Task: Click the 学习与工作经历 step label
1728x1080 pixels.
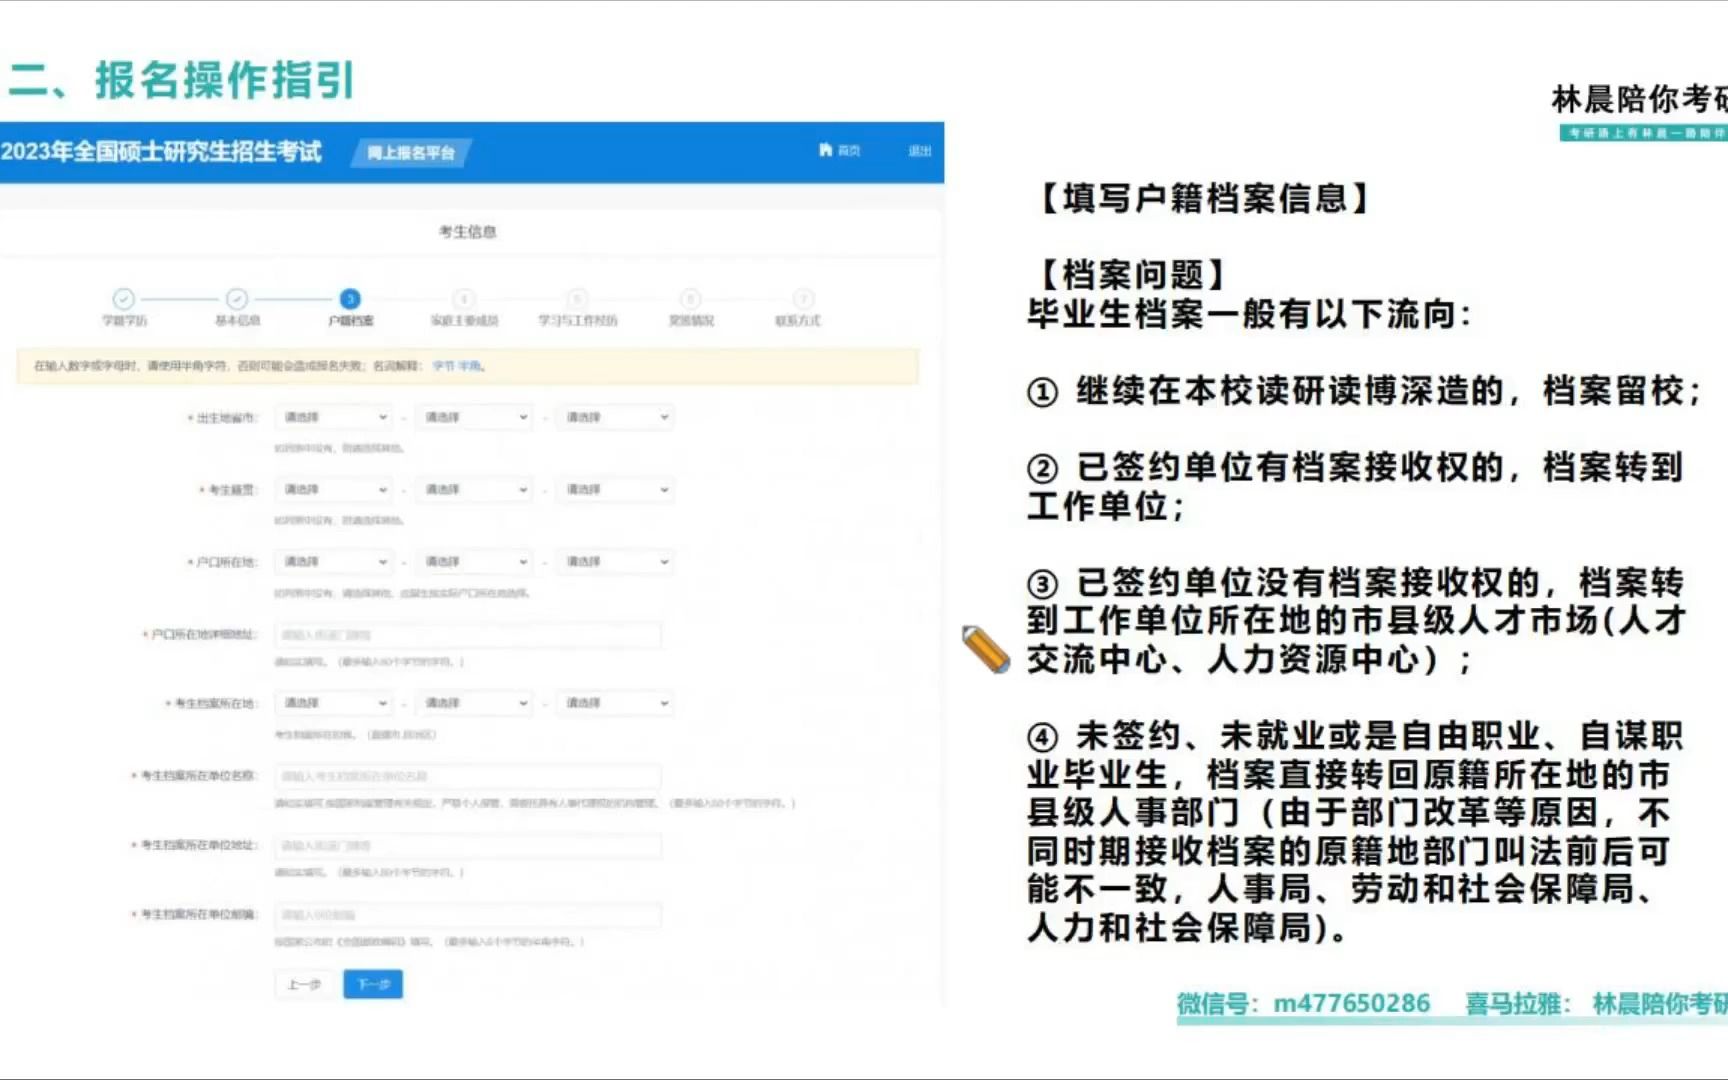Action: tap(578, 321)
